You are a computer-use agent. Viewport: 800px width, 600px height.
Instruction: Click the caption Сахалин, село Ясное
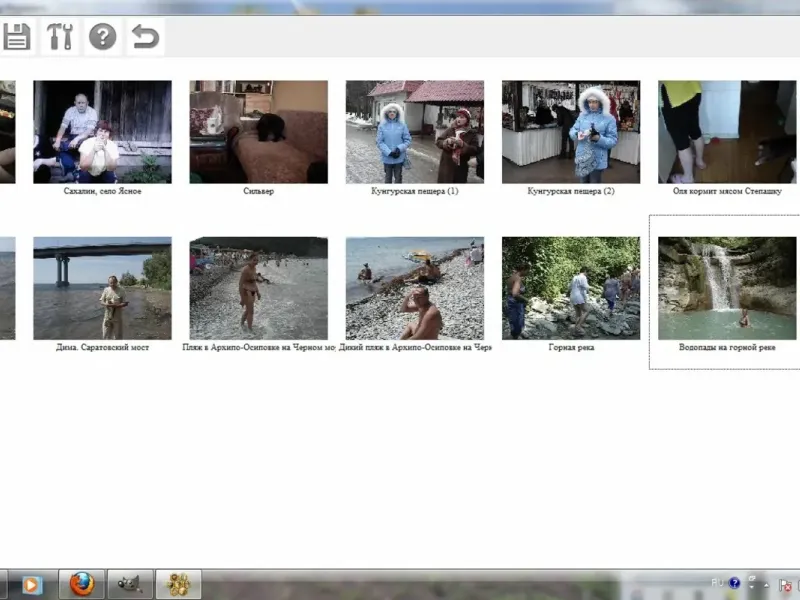point(103,191)
